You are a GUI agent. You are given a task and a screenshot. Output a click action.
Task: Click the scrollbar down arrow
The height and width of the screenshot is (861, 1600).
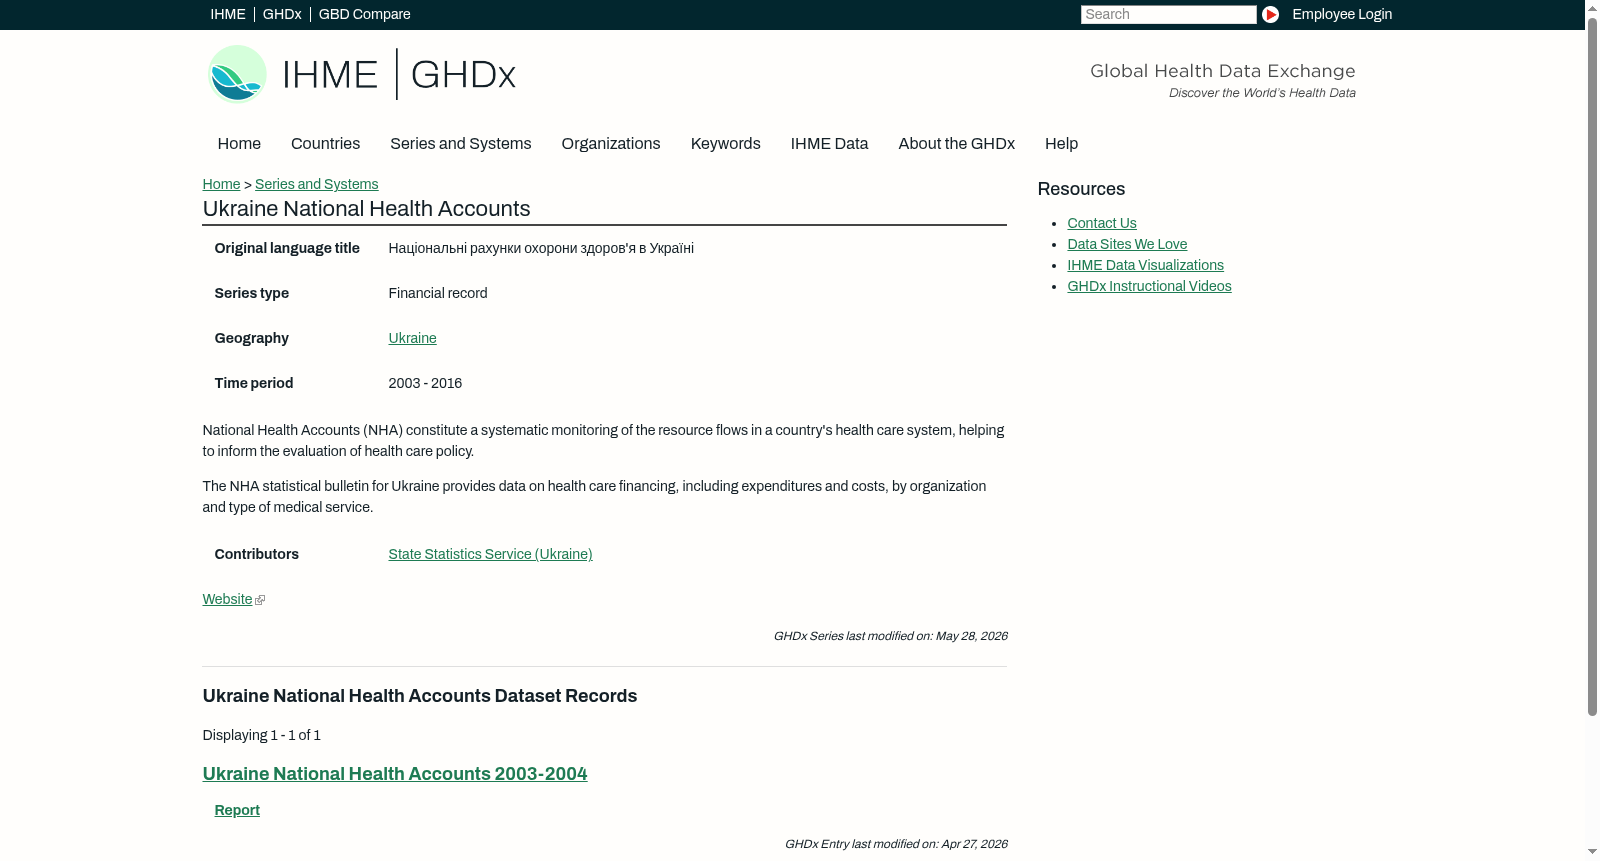1592,852
